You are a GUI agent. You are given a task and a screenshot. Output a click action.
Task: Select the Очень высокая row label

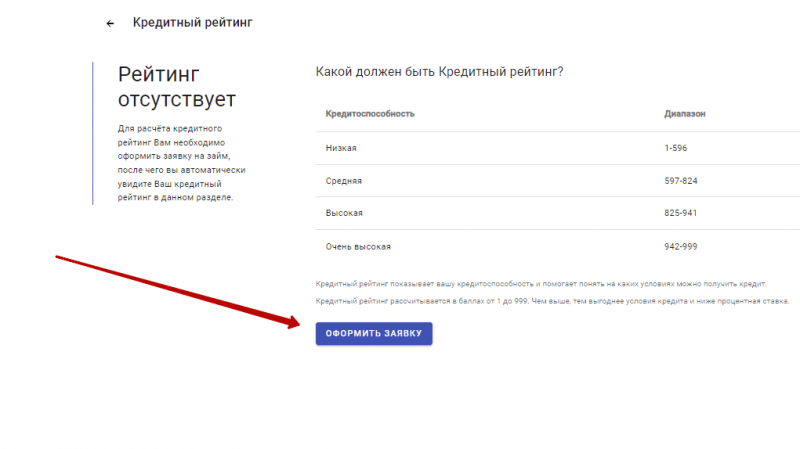point(358,246)
